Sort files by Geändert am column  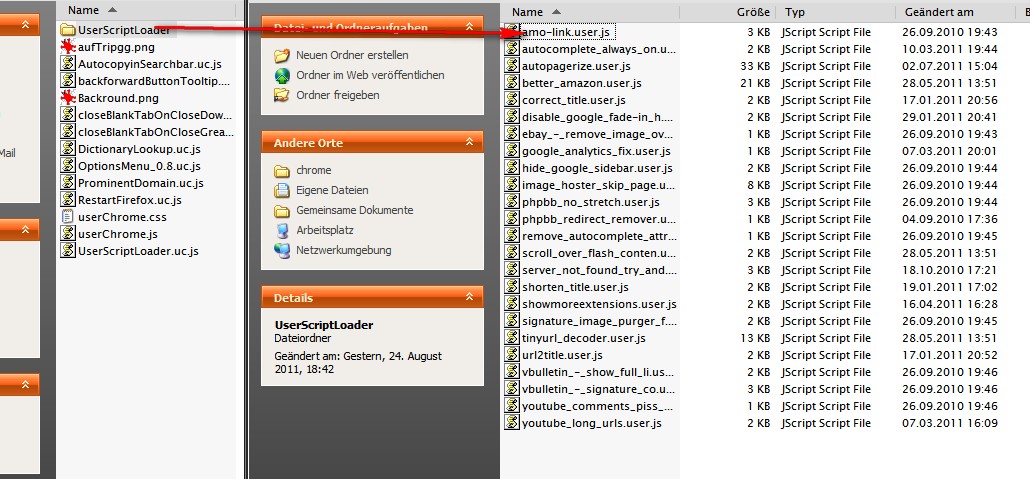938,12
